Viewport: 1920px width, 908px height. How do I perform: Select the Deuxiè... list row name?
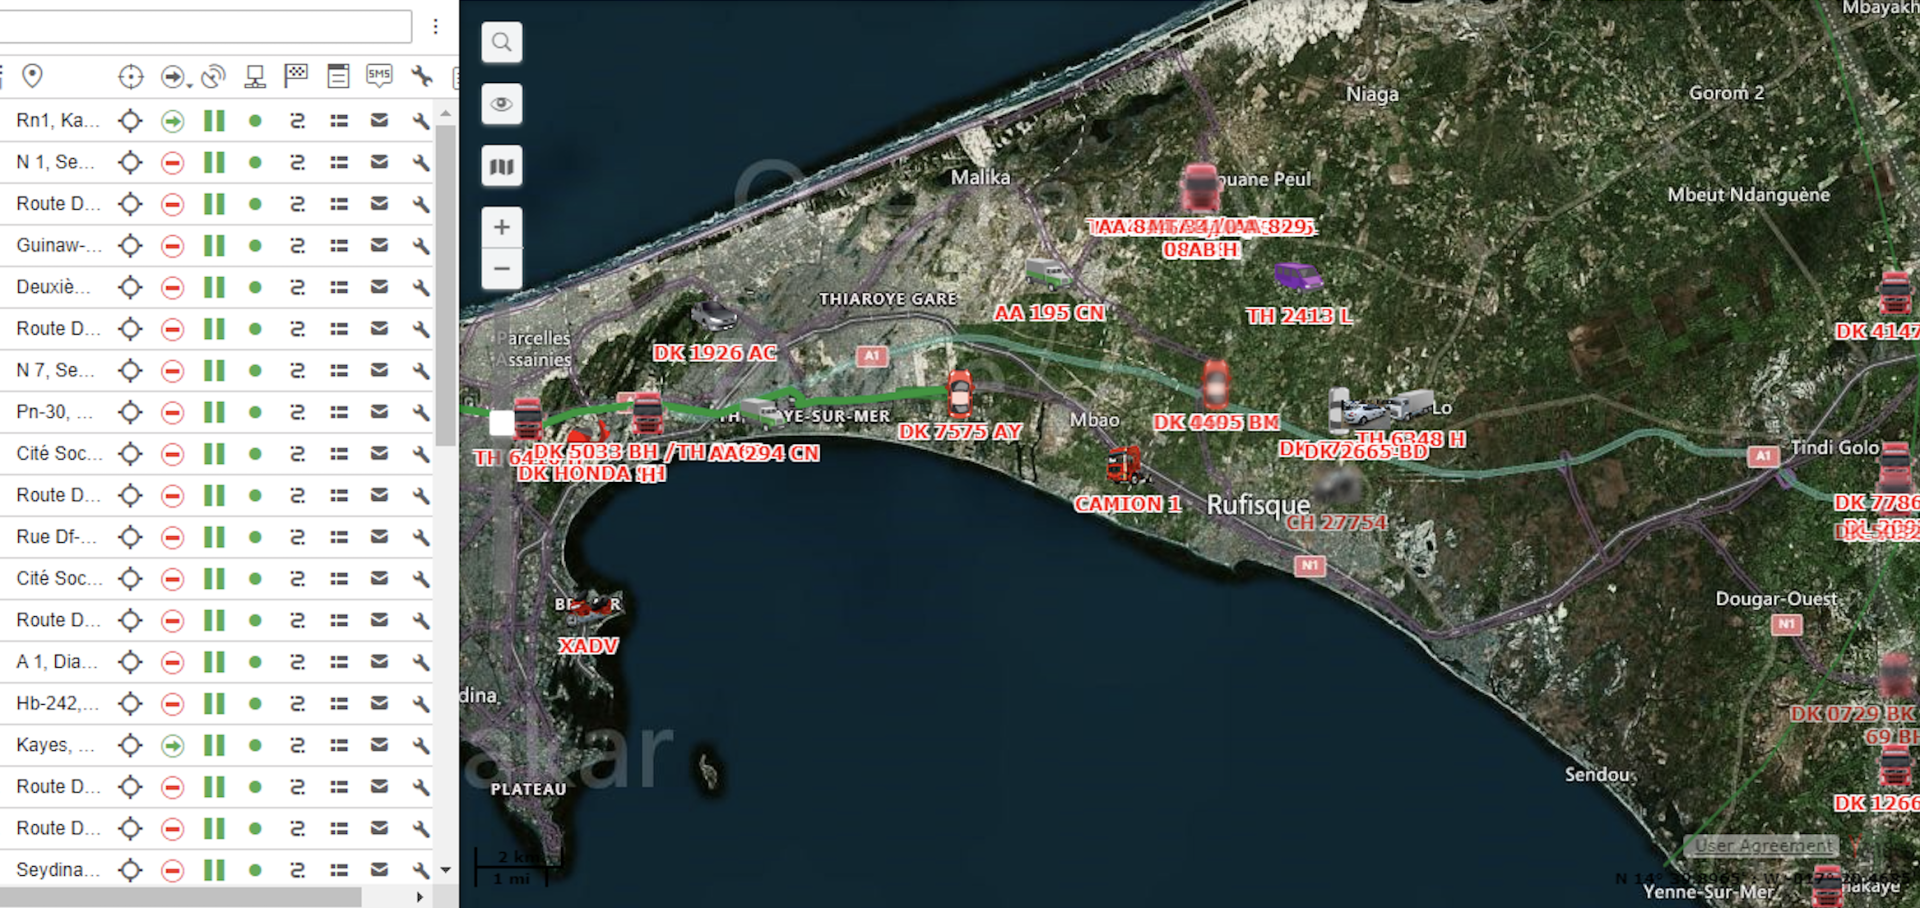click(53, 287)
